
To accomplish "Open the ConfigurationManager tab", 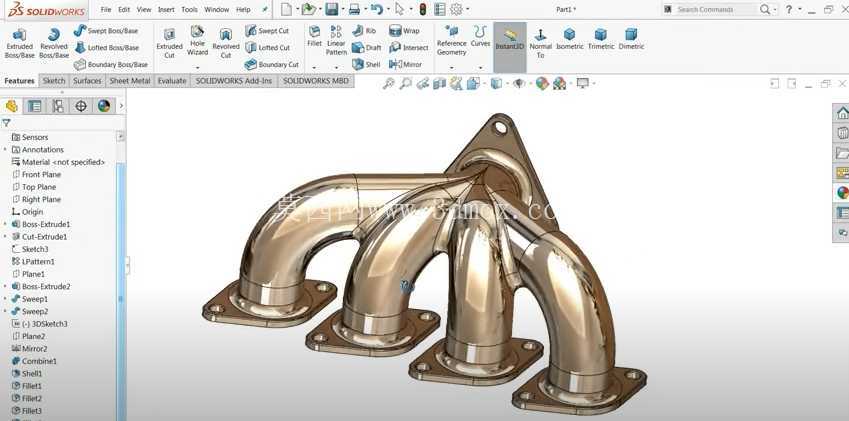I will (x=58, y=106).
